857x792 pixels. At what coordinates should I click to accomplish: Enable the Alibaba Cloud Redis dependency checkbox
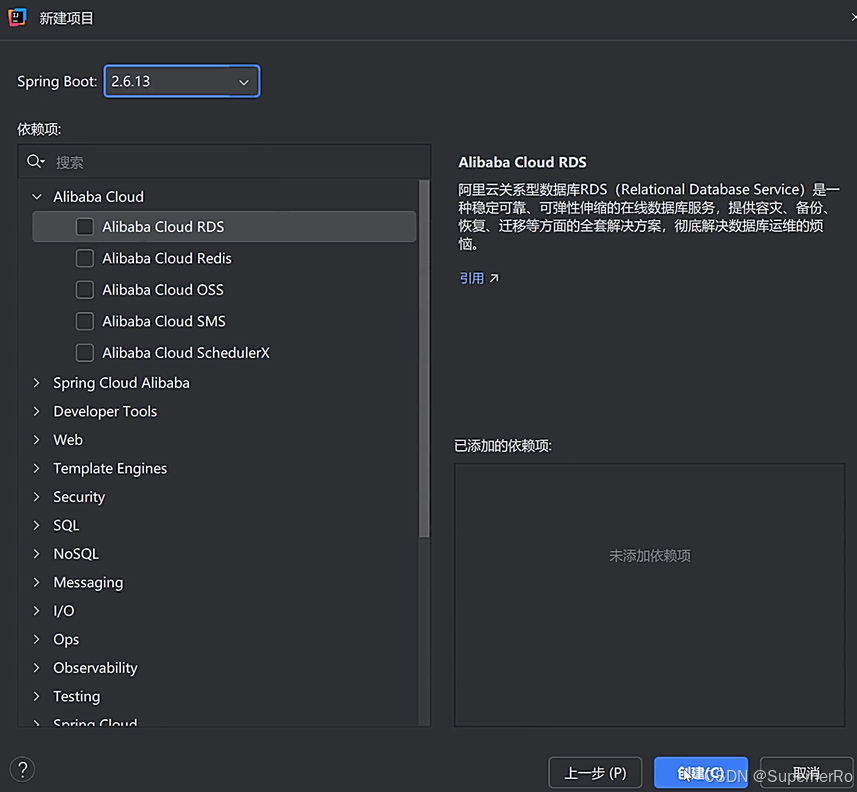pyautogui.click(x=85, y=258)
